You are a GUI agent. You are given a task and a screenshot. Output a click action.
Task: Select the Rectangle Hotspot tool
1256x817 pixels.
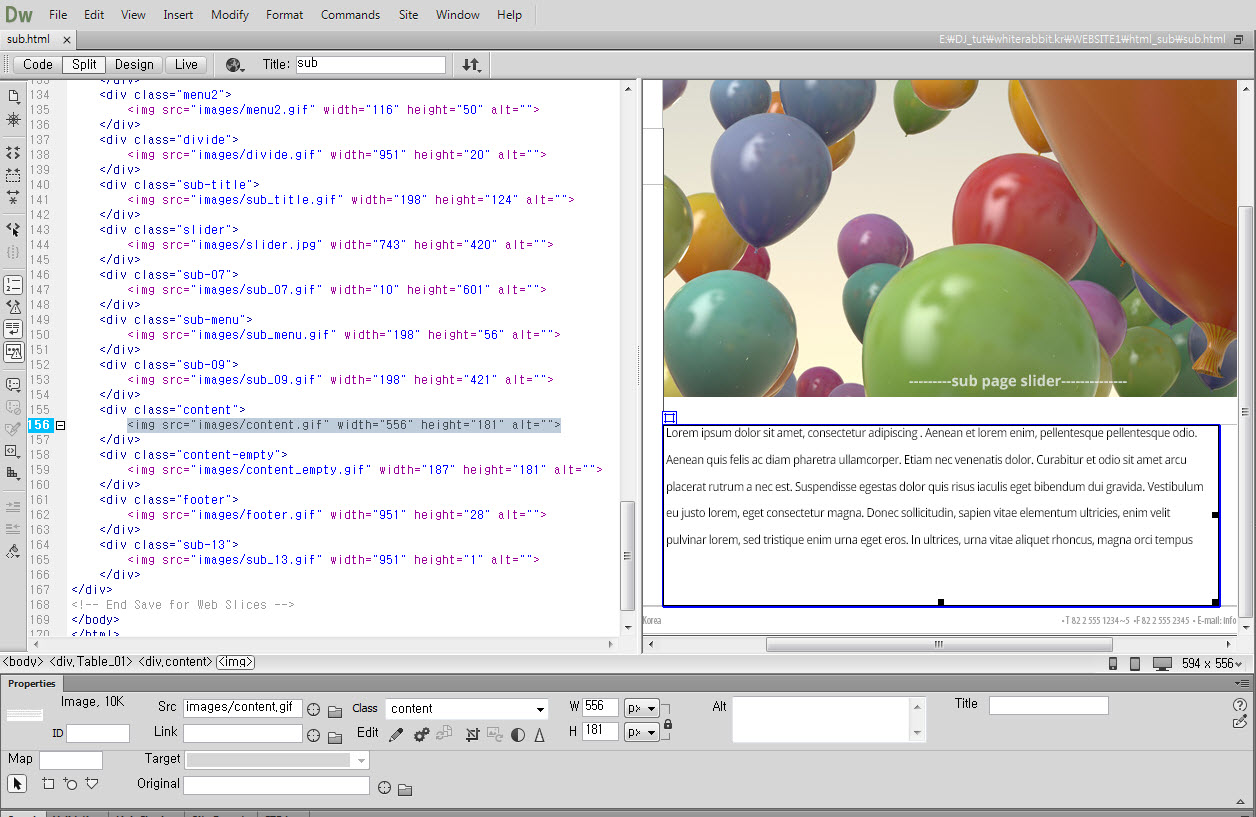click(x=48, y=784)
